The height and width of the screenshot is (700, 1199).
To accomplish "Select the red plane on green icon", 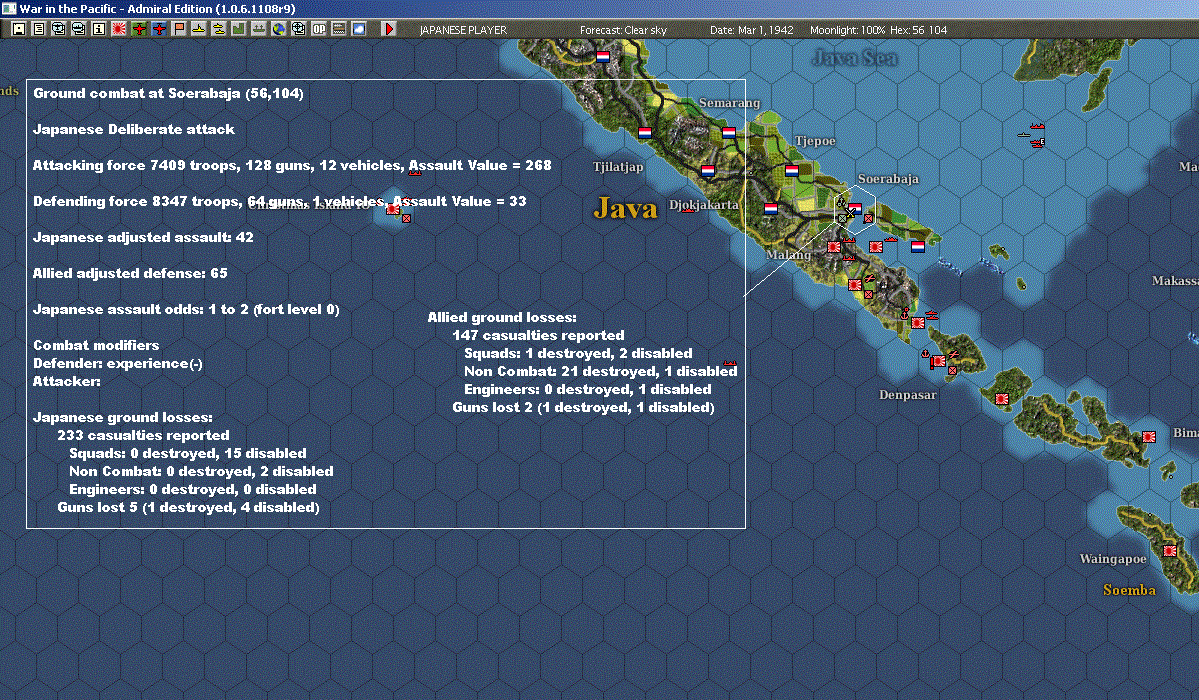I will coord(139,29).
